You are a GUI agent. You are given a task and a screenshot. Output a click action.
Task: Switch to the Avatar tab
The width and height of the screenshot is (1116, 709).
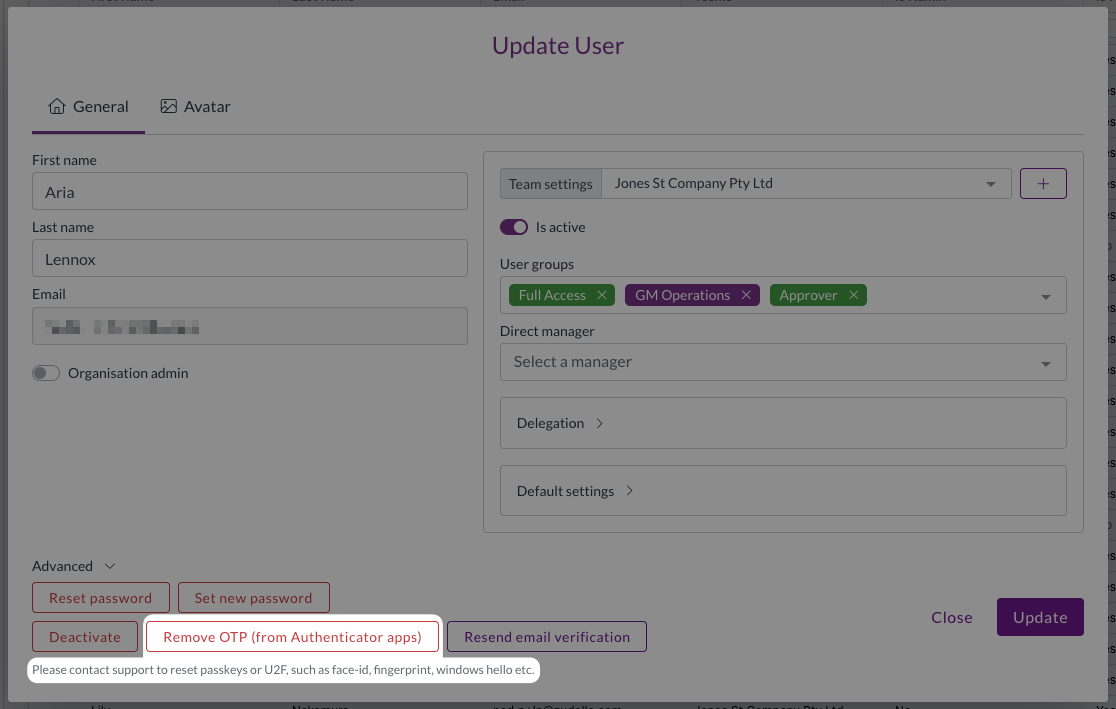coord(196,106)
